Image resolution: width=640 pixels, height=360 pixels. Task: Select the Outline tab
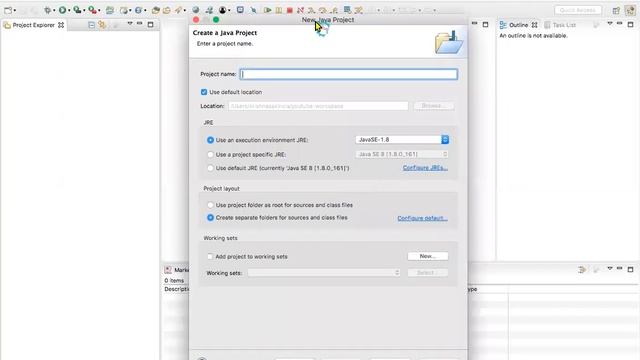518,25
